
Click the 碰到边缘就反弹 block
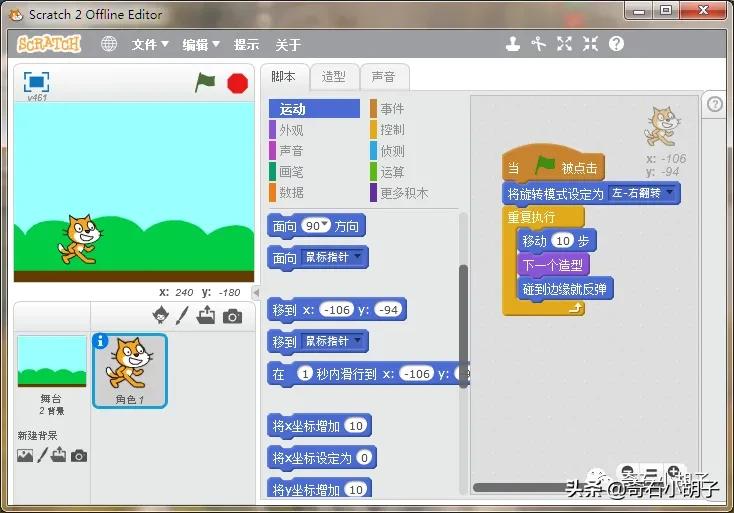pos(565,289)
